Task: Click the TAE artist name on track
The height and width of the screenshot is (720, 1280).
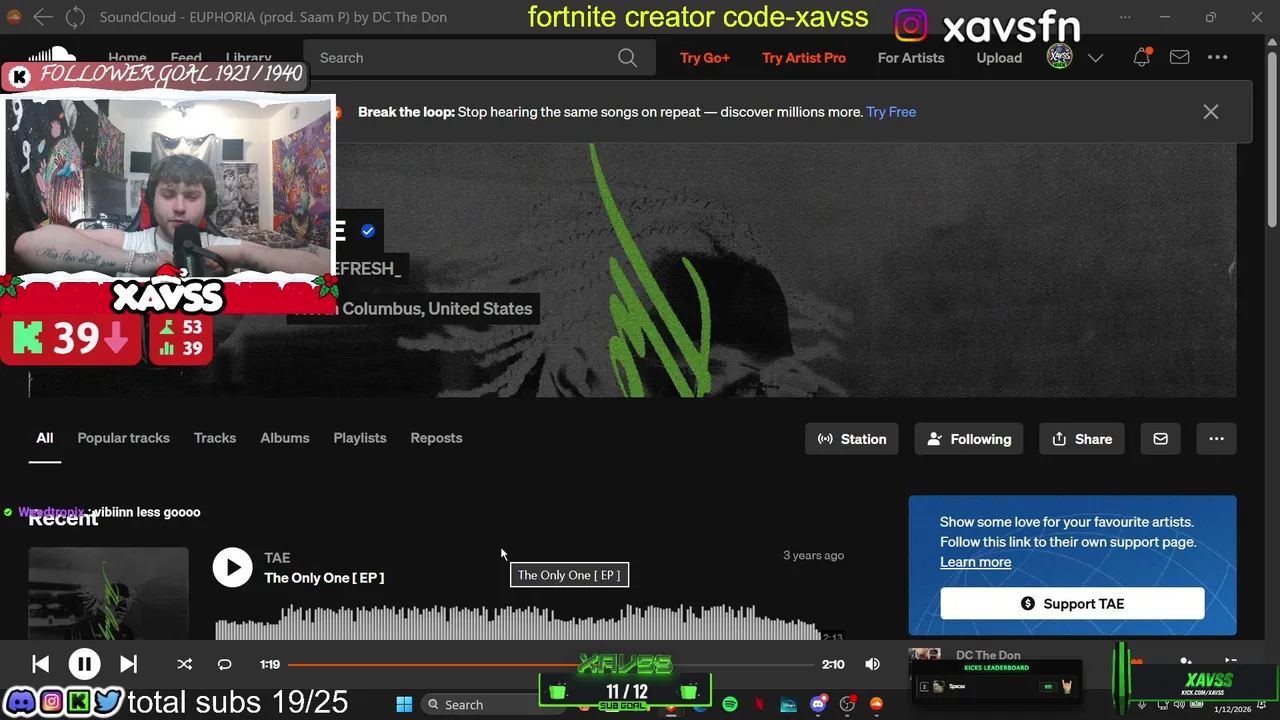Action: point(277,558)
